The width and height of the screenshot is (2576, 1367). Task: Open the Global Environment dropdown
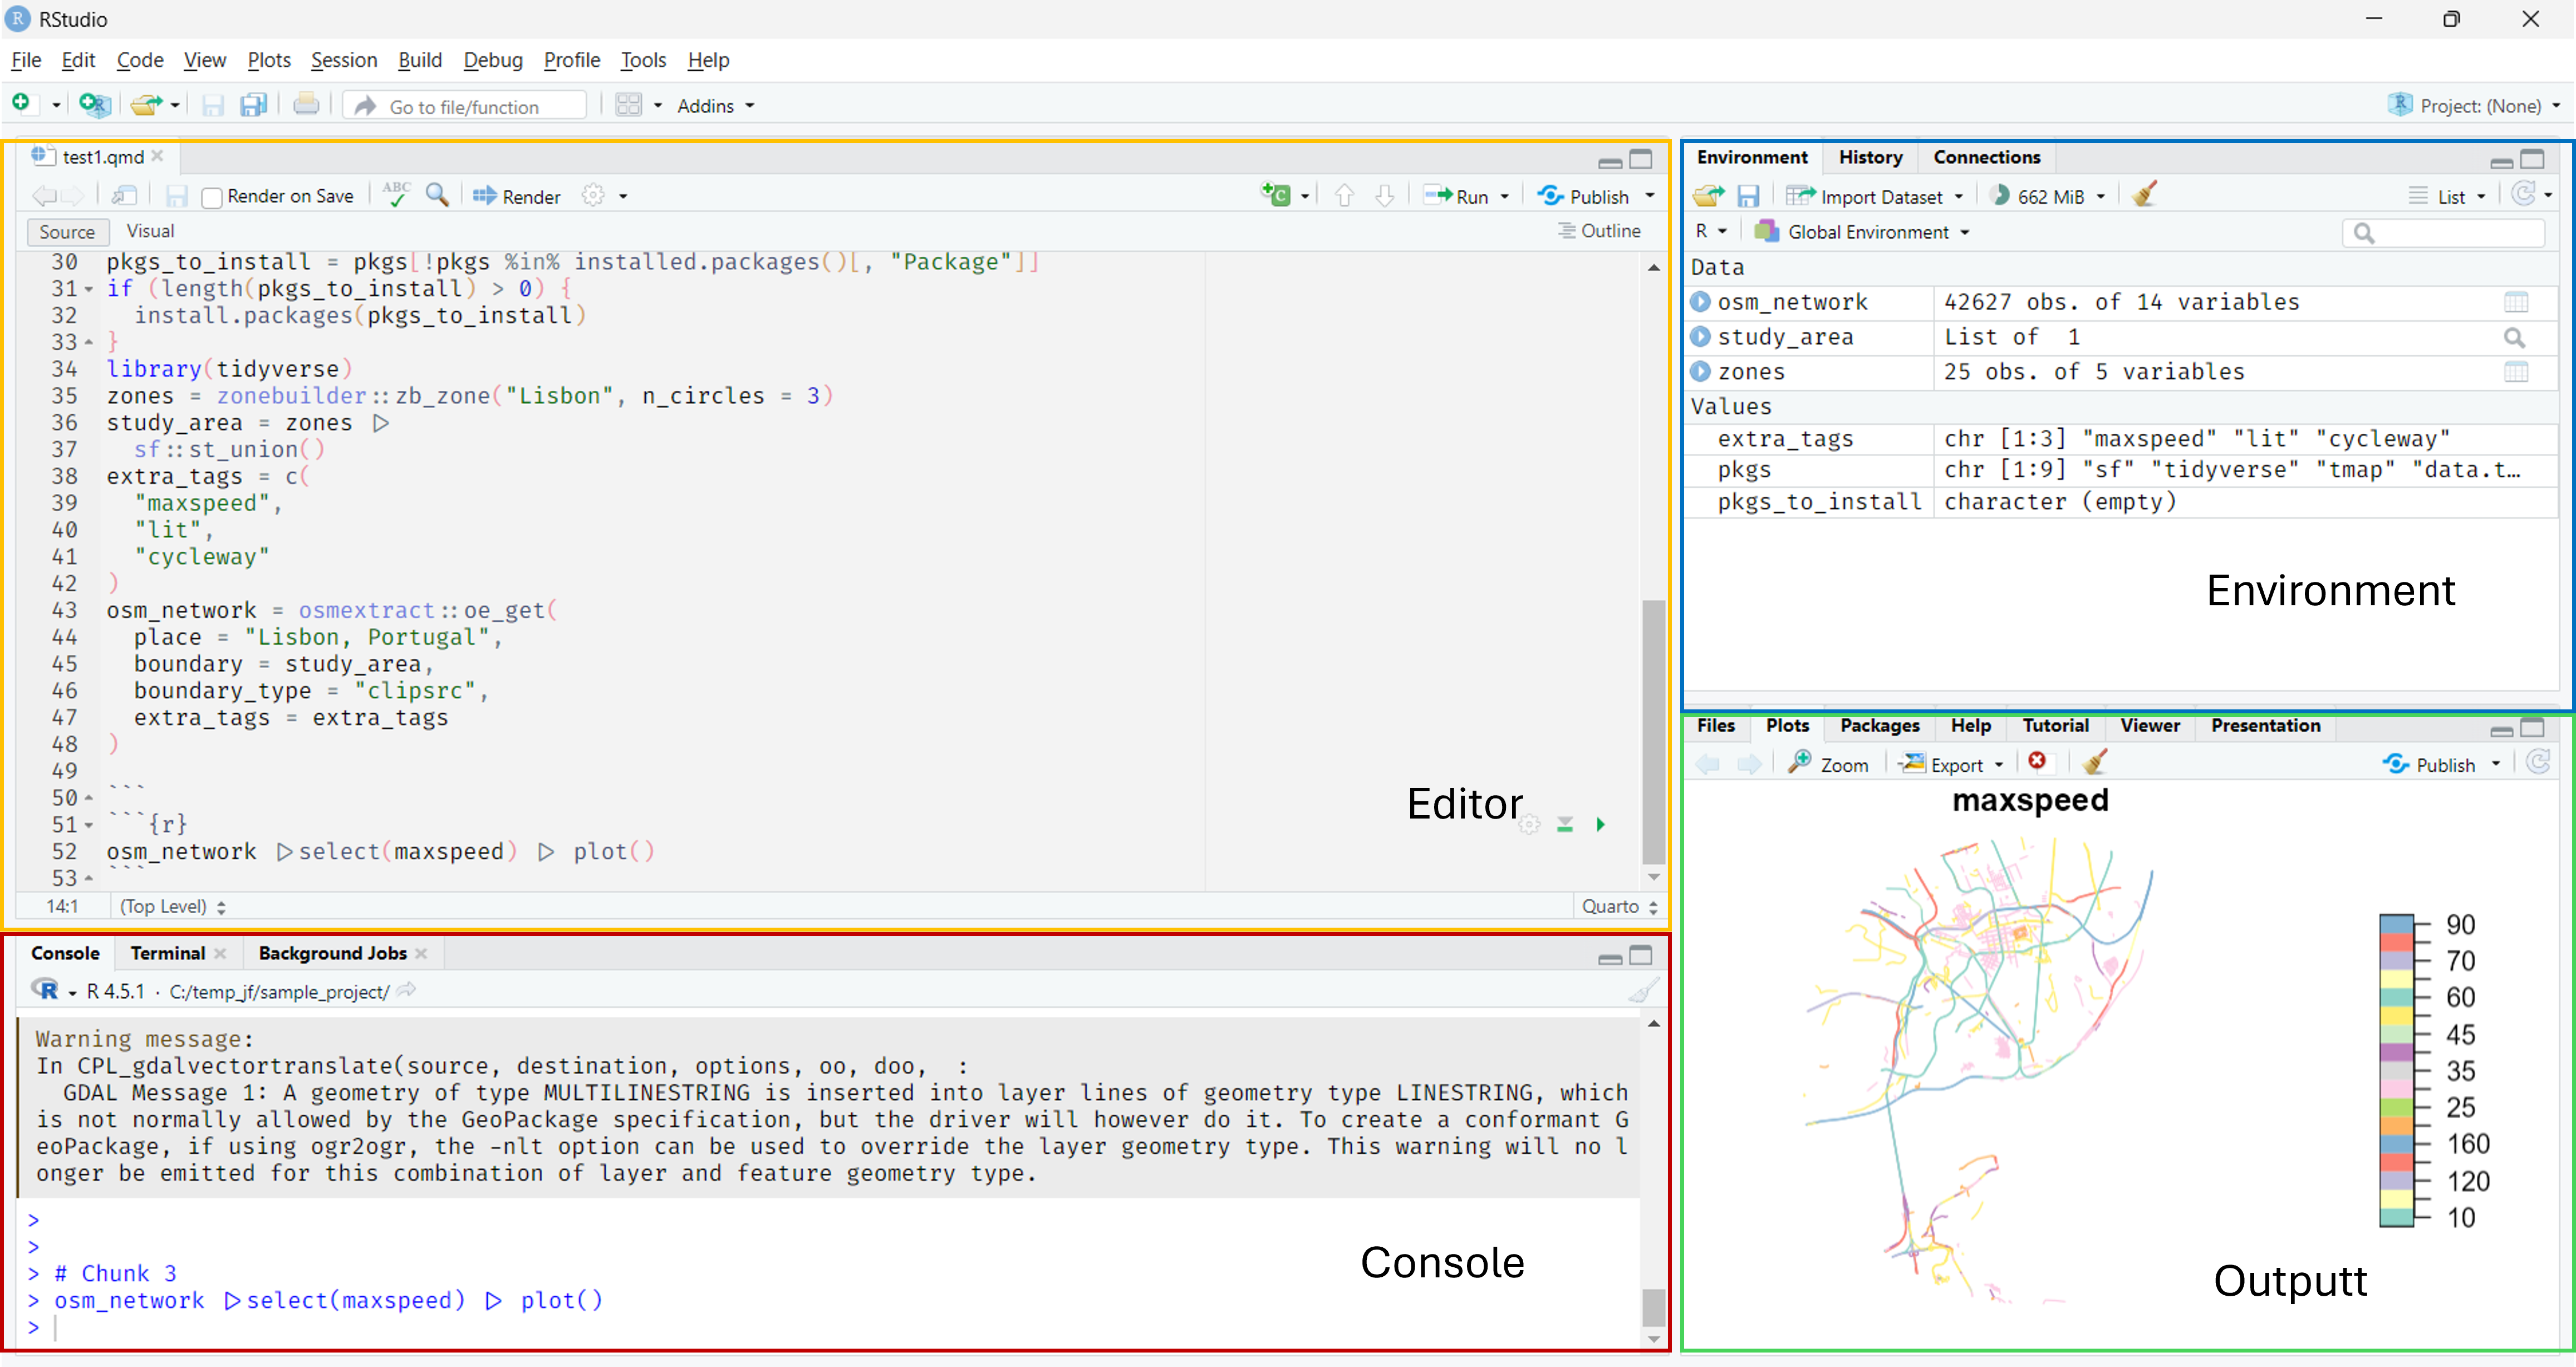pos(1868,232)
